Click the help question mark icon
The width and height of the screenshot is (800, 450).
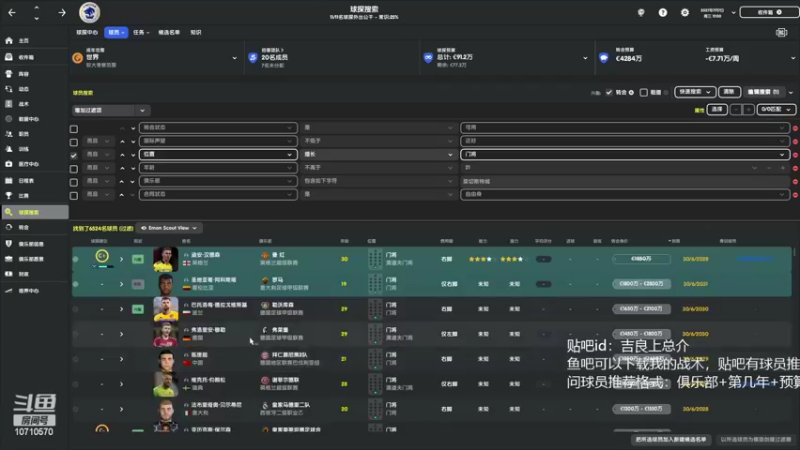tap(662, 12)
